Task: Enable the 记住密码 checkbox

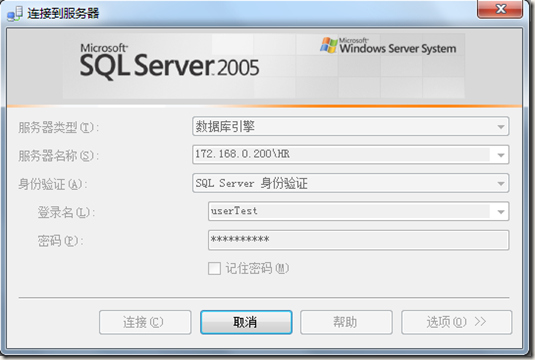Action: [214, 268]
